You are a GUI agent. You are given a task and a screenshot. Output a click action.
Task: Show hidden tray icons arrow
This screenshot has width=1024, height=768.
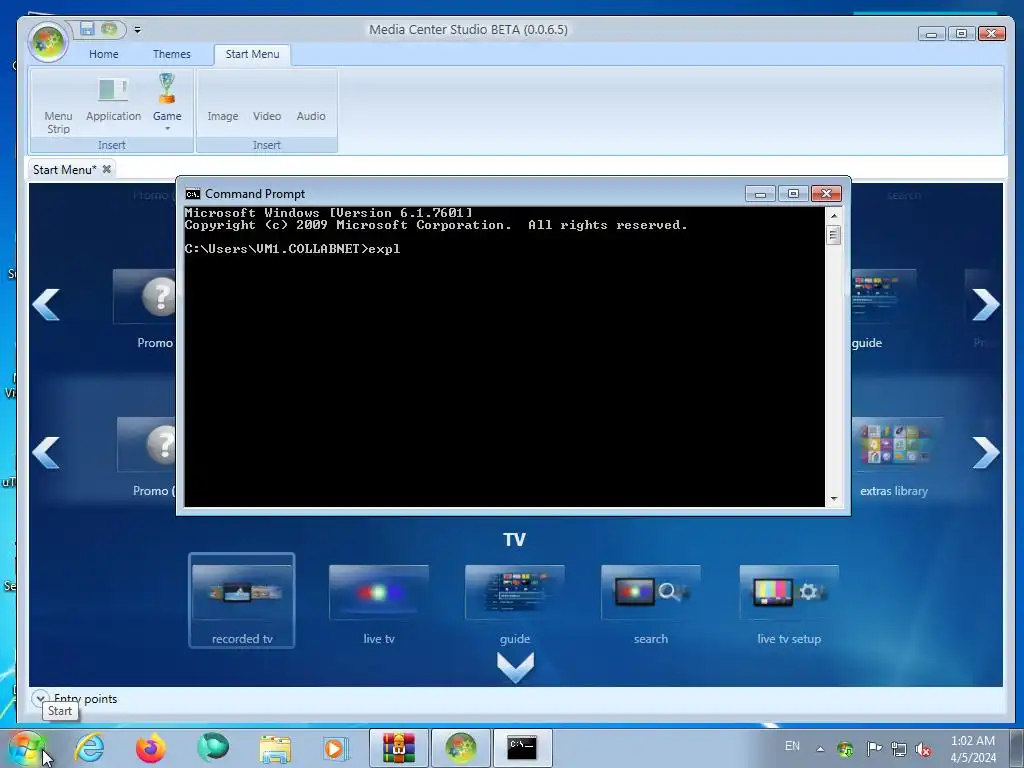[820, 749]
